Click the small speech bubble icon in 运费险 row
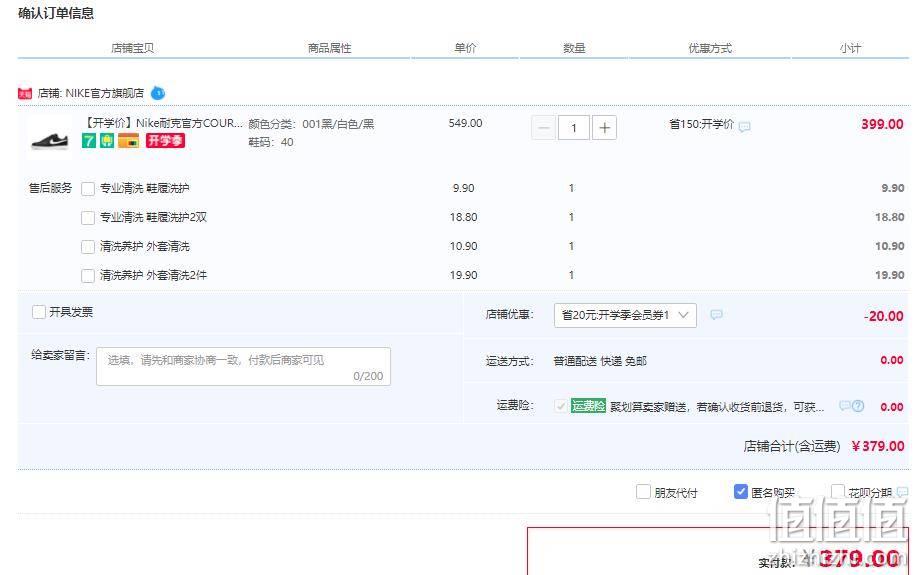The image size is (917, 575). (844, 405)
